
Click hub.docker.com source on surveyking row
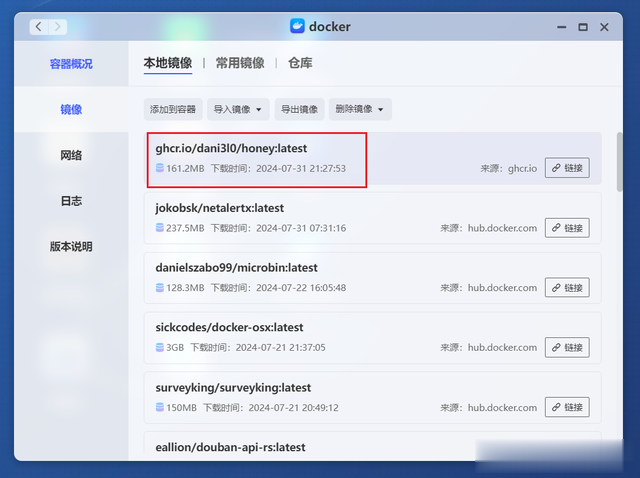coord(502,407)
